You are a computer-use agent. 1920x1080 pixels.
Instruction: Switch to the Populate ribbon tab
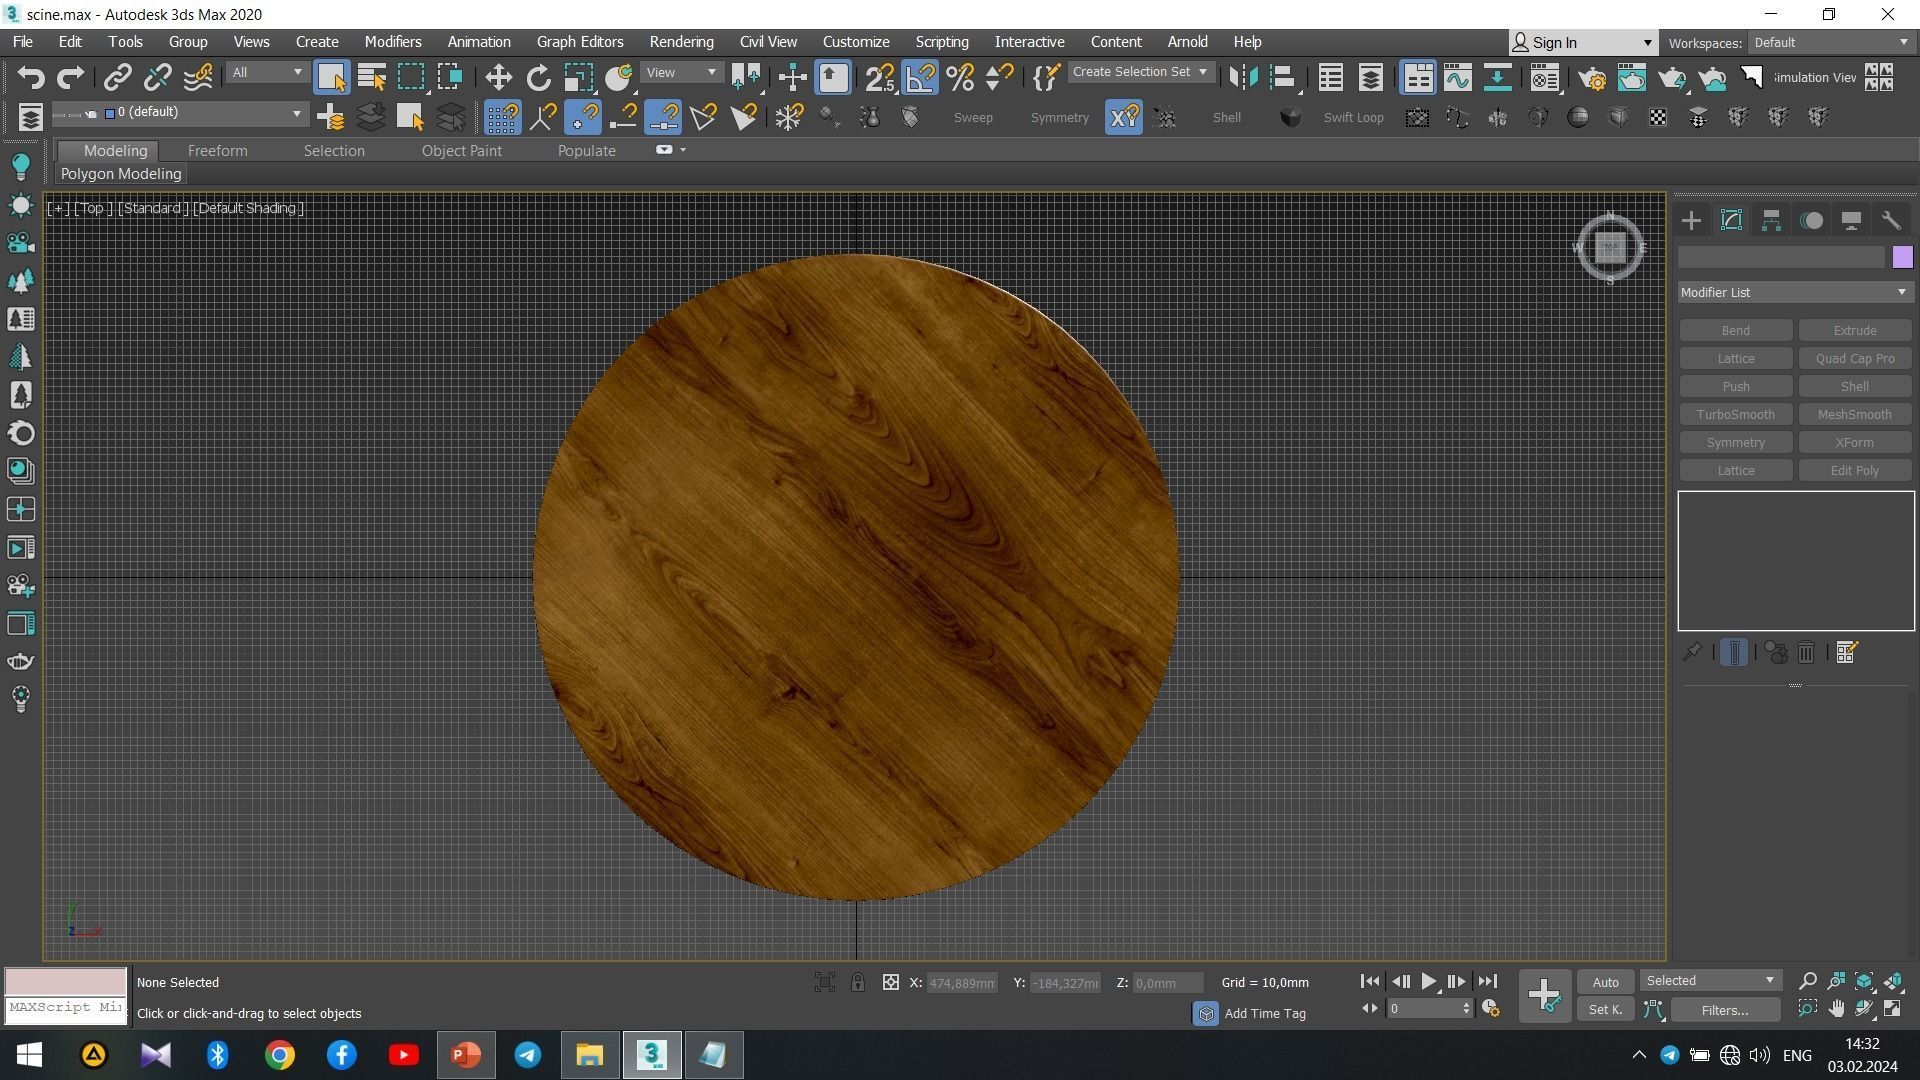tap(586, 151)
